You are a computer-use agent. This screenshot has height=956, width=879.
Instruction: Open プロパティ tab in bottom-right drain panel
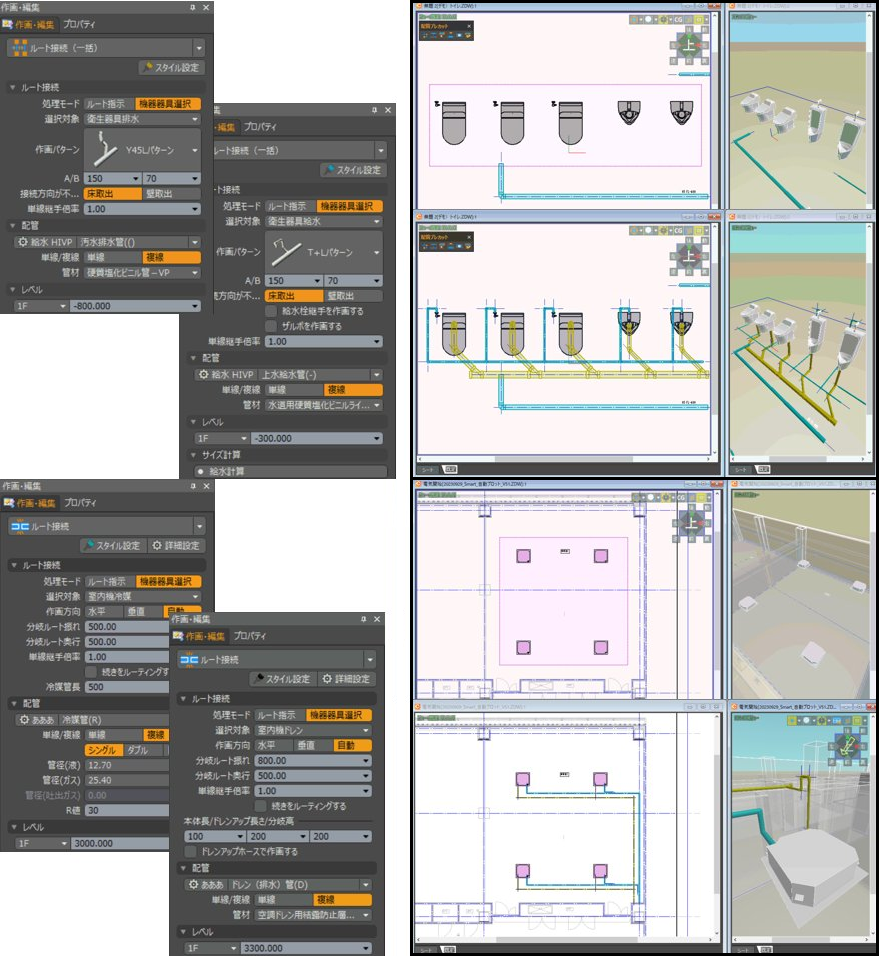(250, 636)
